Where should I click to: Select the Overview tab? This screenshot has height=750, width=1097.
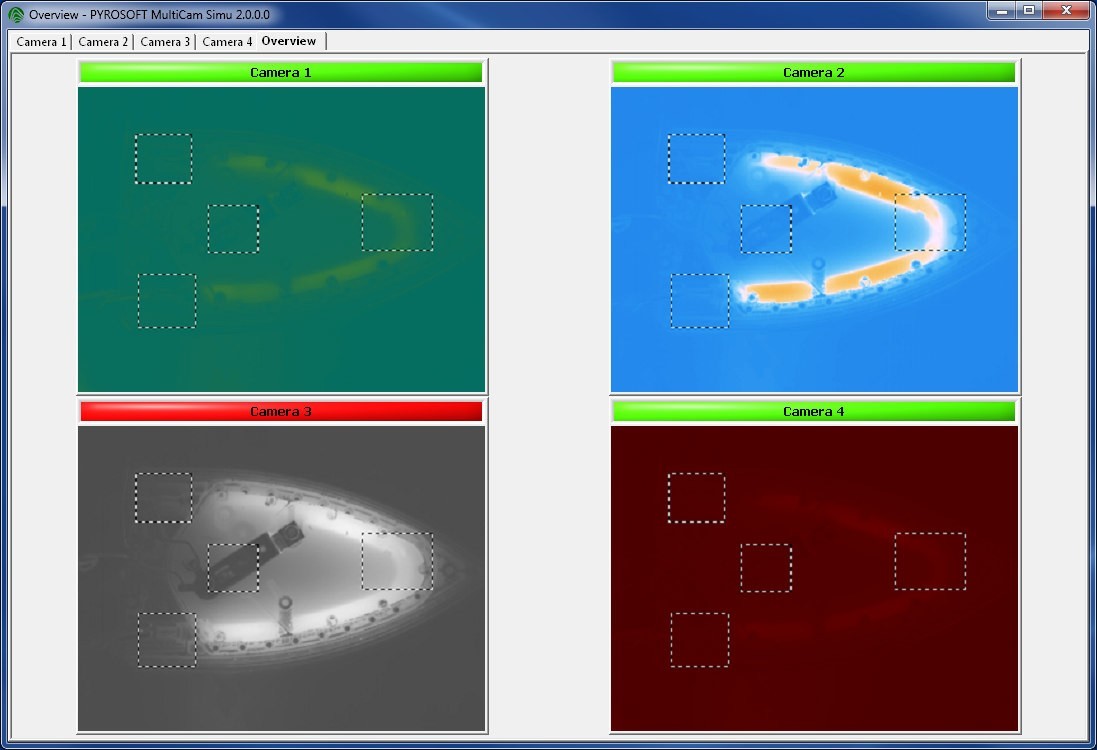(288, 41)
